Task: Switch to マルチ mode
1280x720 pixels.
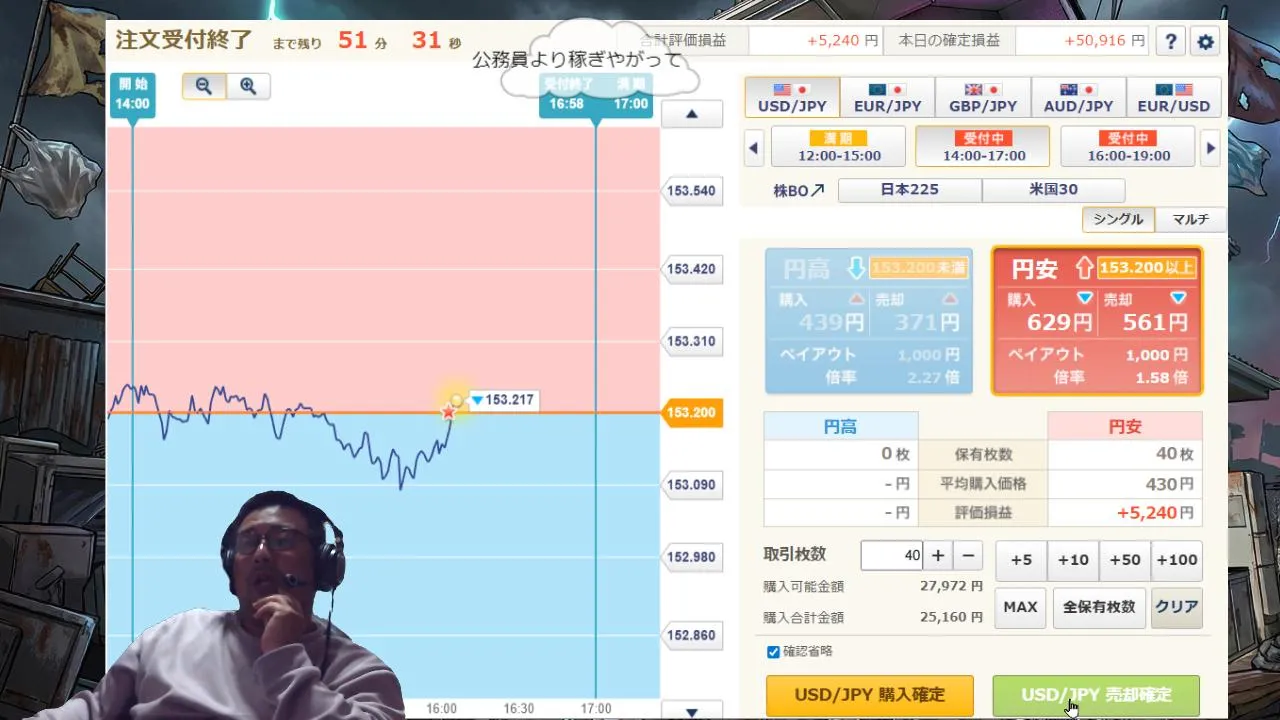Action: [1191, 219]
